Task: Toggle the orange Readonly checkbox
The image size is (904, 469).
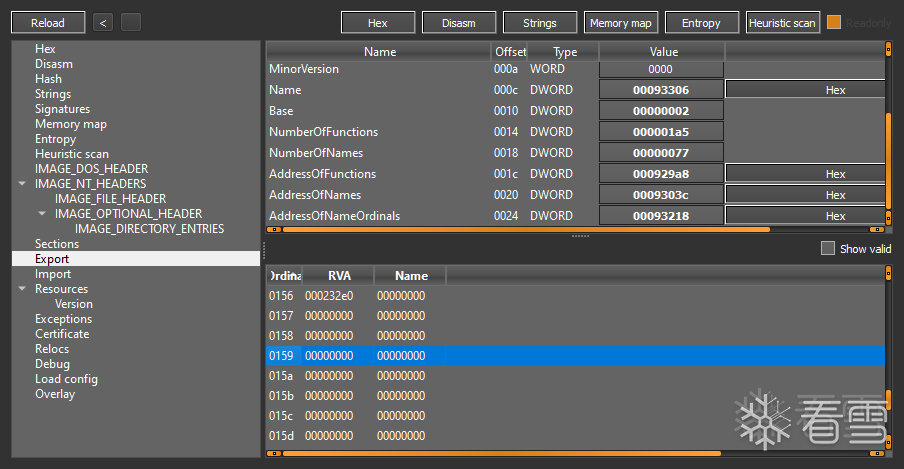Action: (834, 22)
